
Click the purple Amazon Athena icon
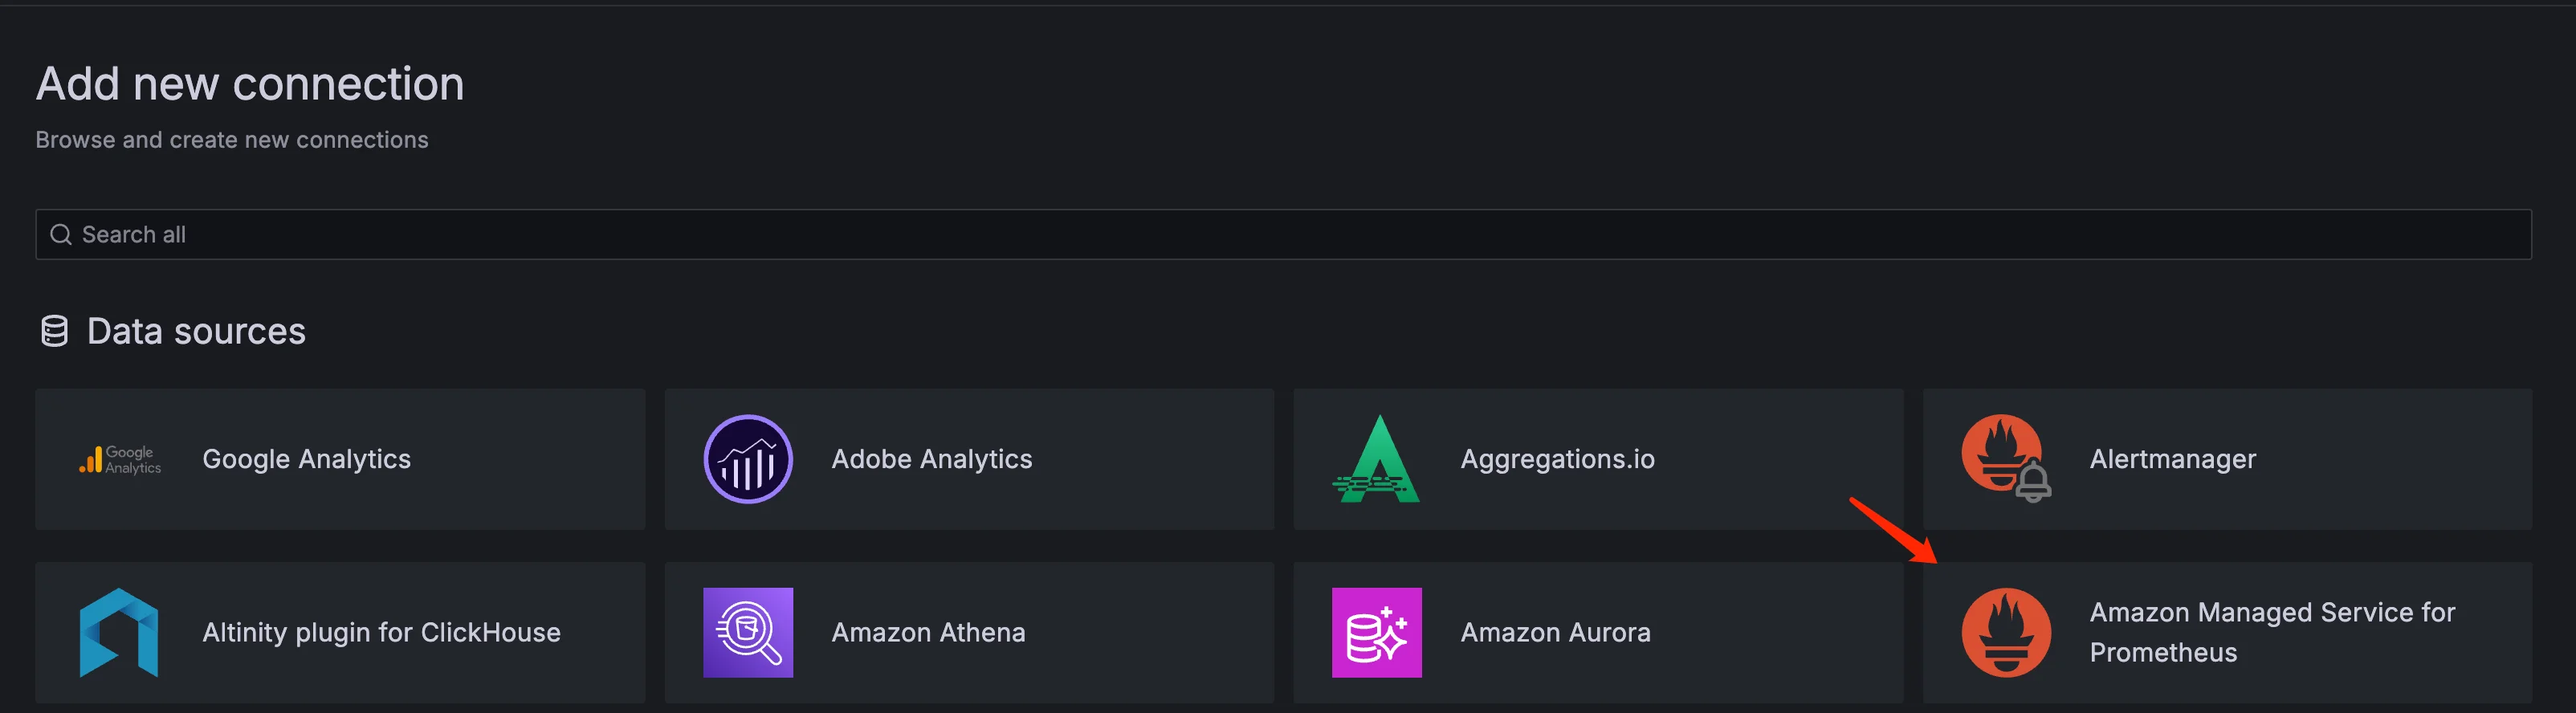748,632
